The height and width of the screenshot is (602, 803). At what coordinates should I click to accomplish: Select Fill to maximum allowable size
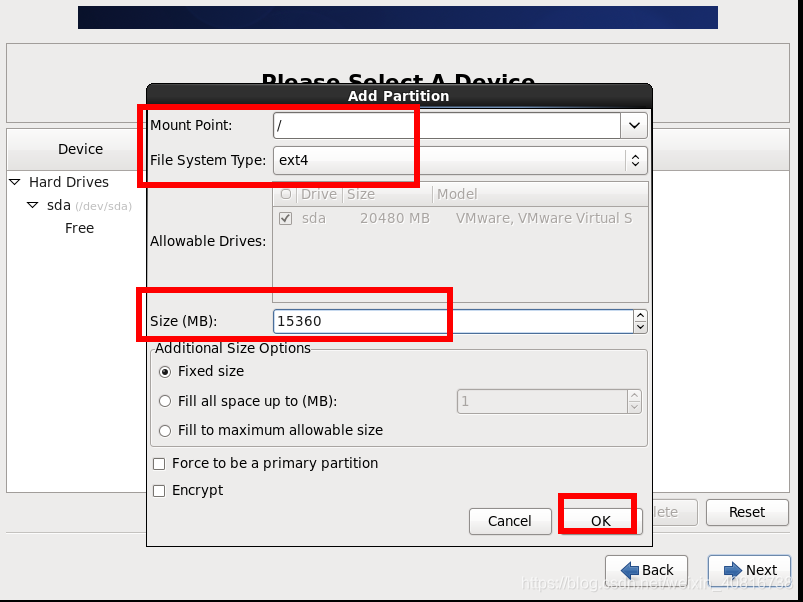165,431
